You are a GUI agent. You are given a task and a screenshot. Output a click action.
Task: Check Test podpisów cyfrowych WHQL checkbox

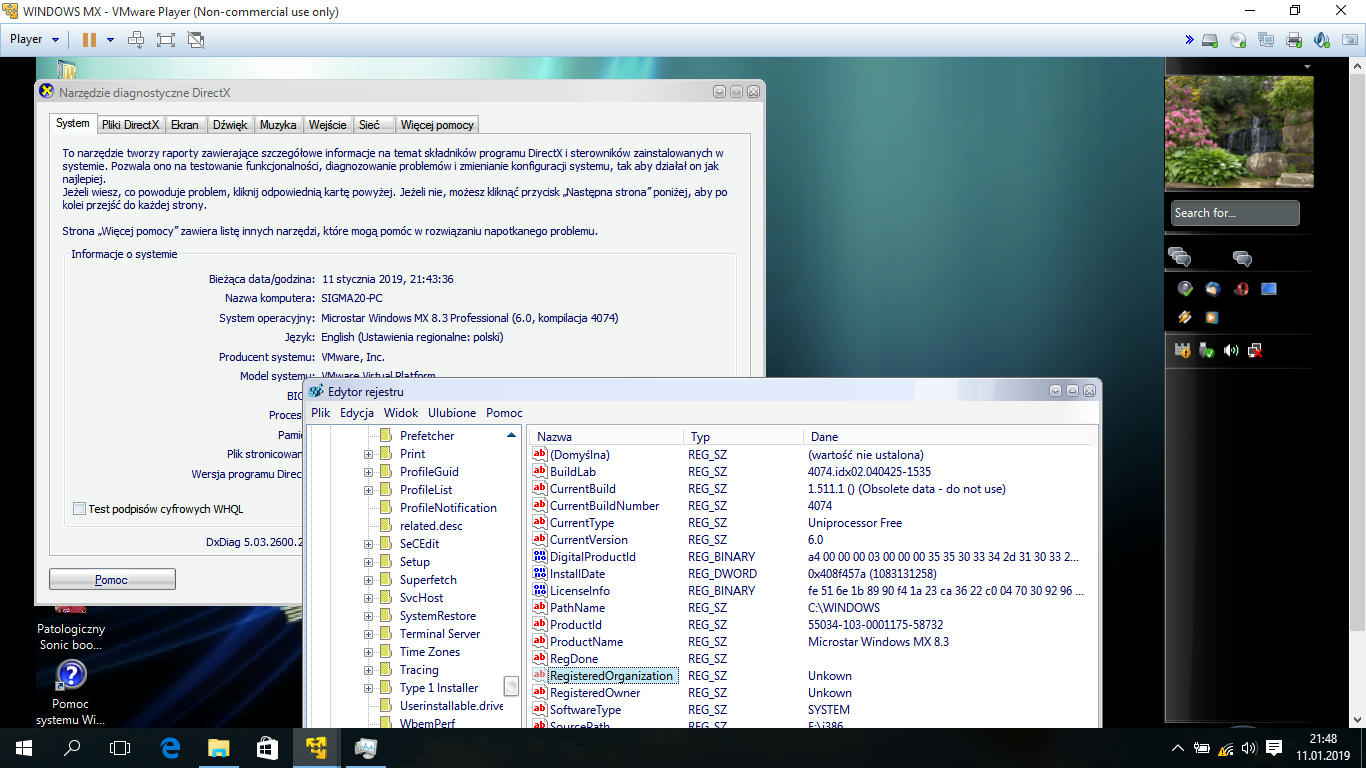(x=79, y=509)
